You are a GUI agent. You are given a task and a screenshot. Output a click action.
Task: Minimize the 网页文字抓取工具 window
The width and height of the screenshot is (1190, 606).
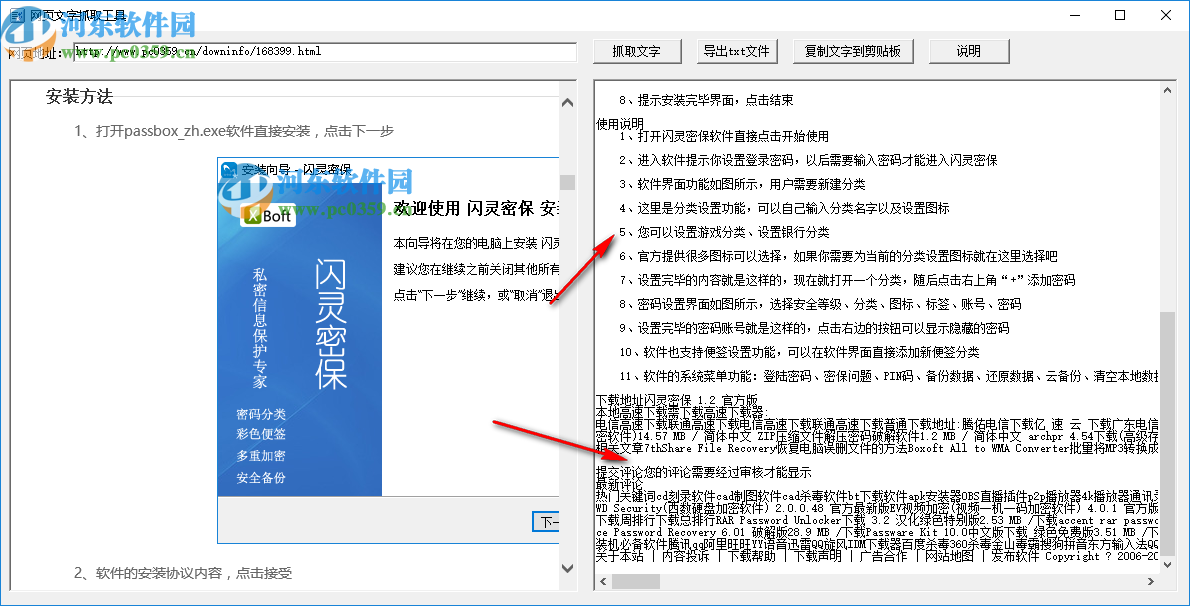coord(1075,15)
